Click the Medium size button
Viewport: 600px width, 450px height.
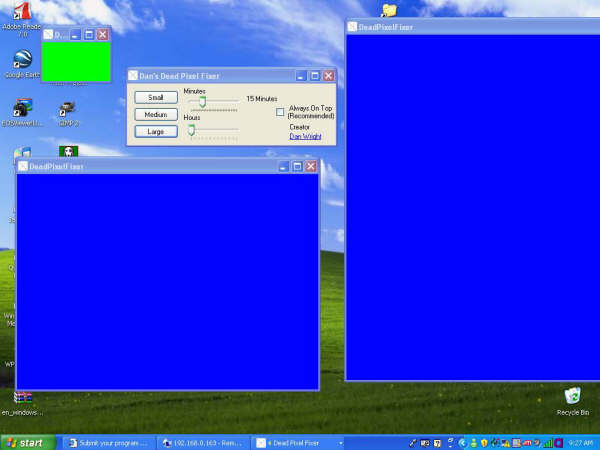tap(156, 114)
